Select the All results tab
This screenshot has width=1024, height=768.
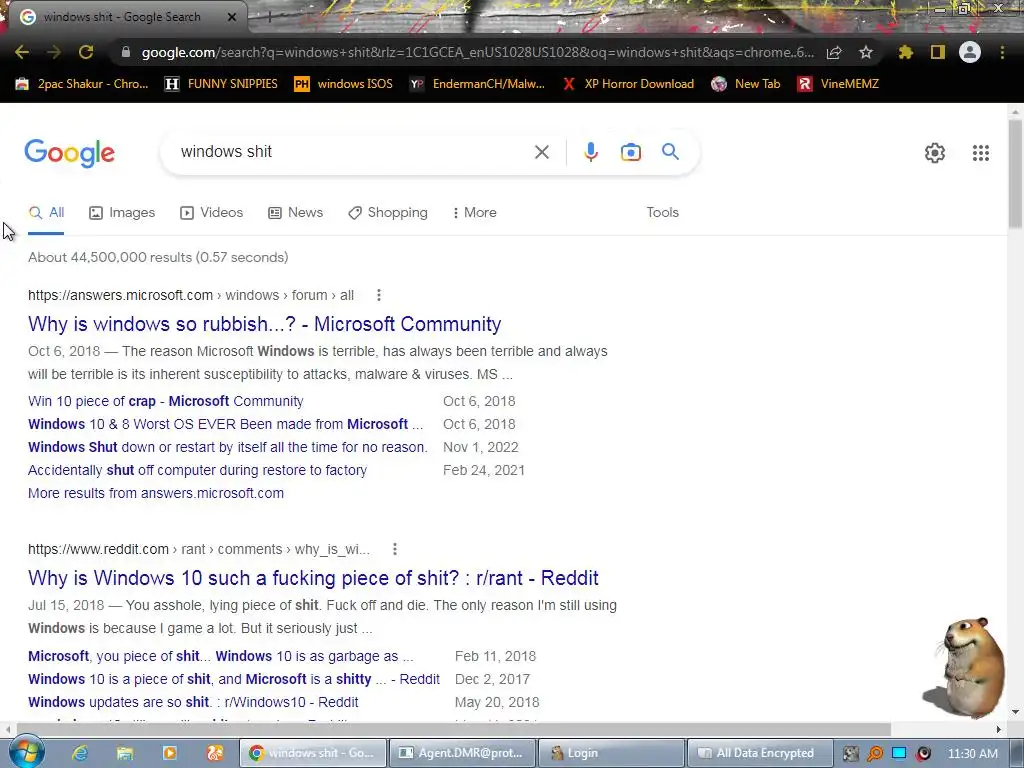(x=46, y=213)
